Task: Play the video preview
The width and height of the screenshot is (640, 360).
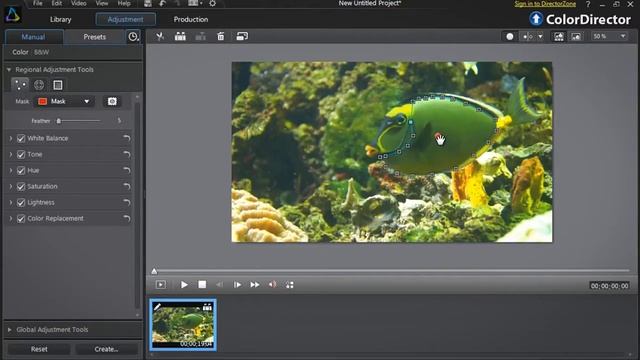Action: pos(184,284)
